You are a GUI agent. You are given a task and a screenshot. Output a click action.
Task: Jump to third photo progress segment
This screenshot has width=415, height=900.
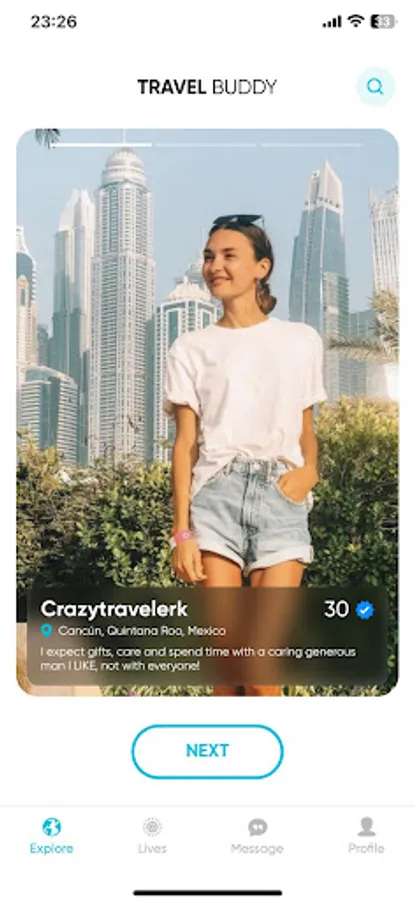tap(311, 145)
